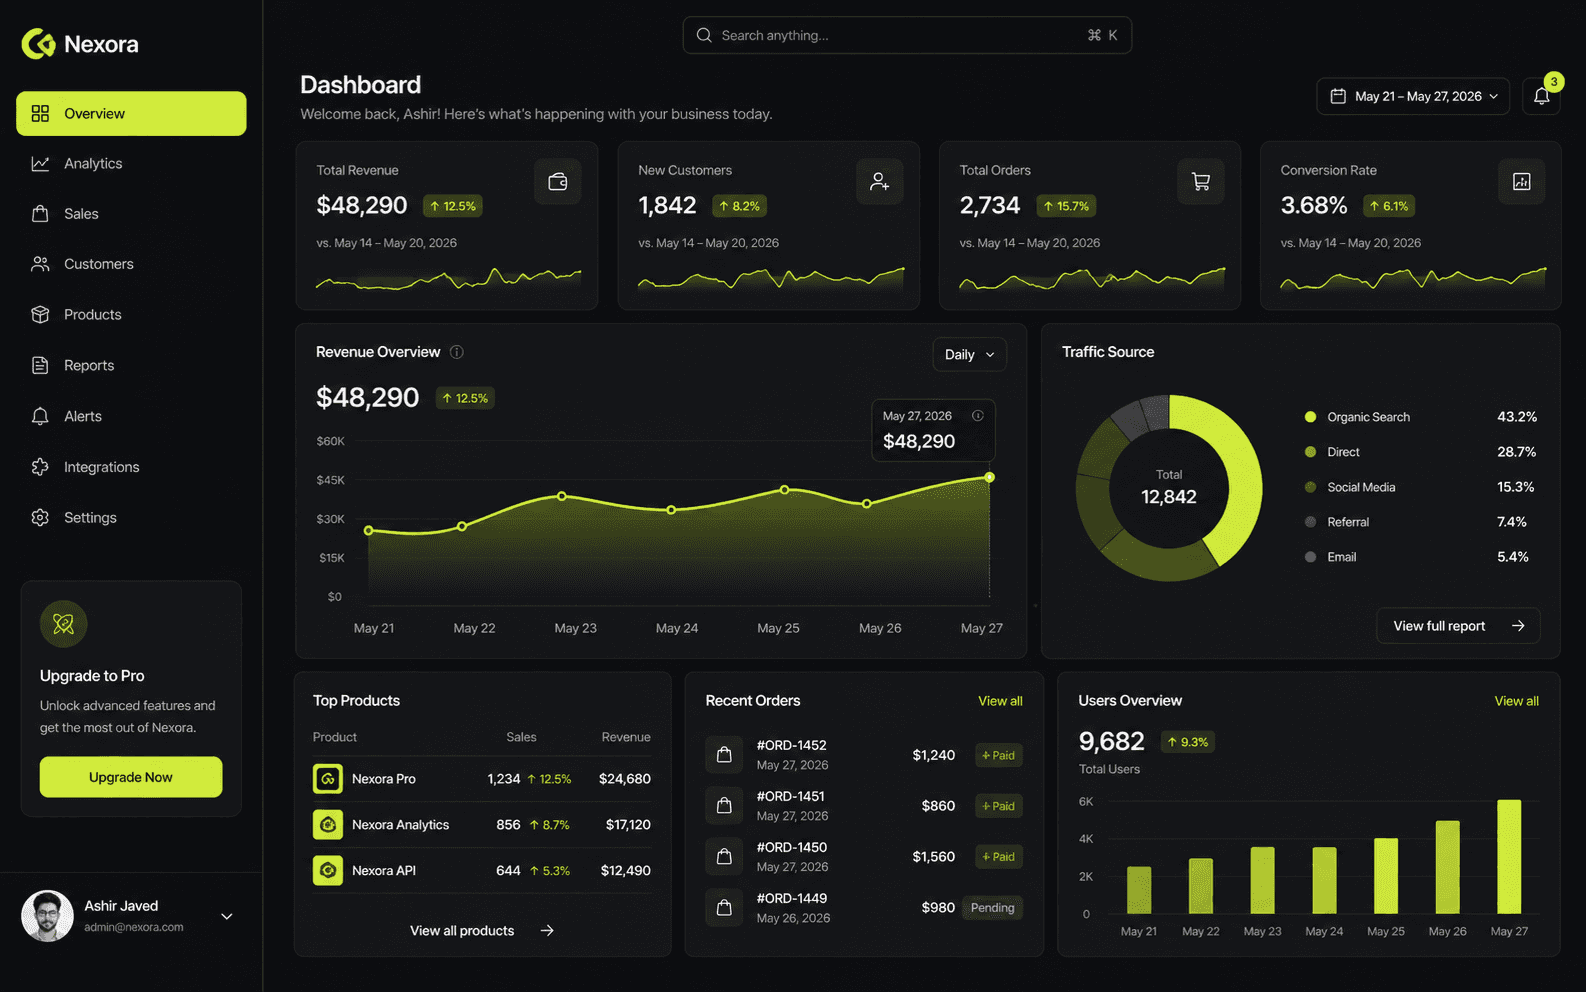Click the bag icon for order #ORD-1452
1586x992 pixels.
click(724, 755)
